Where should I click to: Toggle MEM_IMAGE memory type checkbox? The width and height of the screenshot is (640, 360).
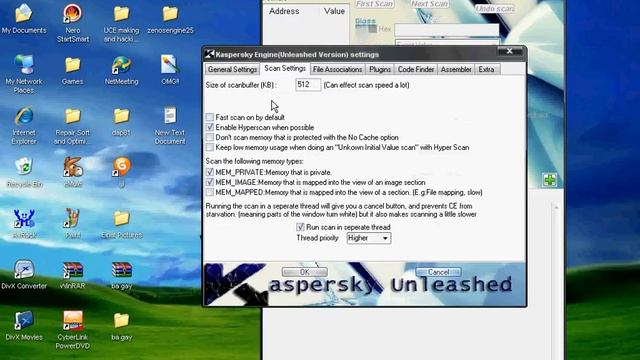[x=210, y=182]
